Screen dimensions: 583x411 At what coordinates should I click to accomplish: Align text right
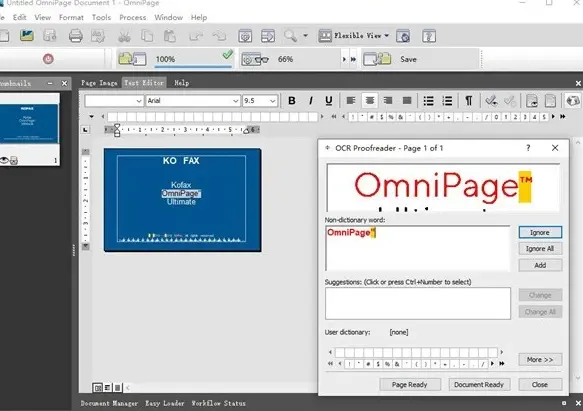point(388,100)
